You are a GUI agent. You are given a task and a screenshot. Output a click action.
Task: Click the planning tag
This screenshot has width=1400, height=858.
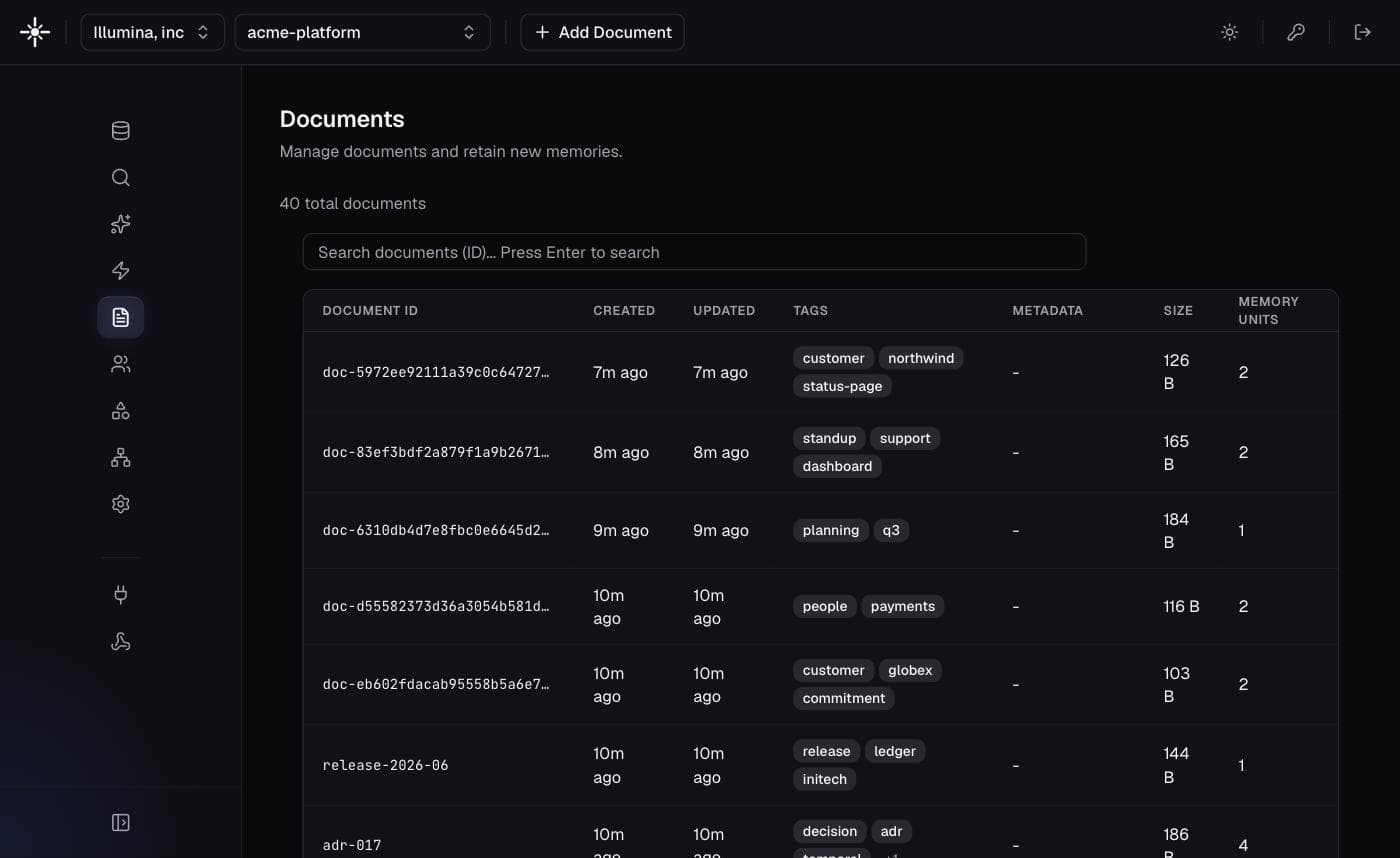point(831,530)
